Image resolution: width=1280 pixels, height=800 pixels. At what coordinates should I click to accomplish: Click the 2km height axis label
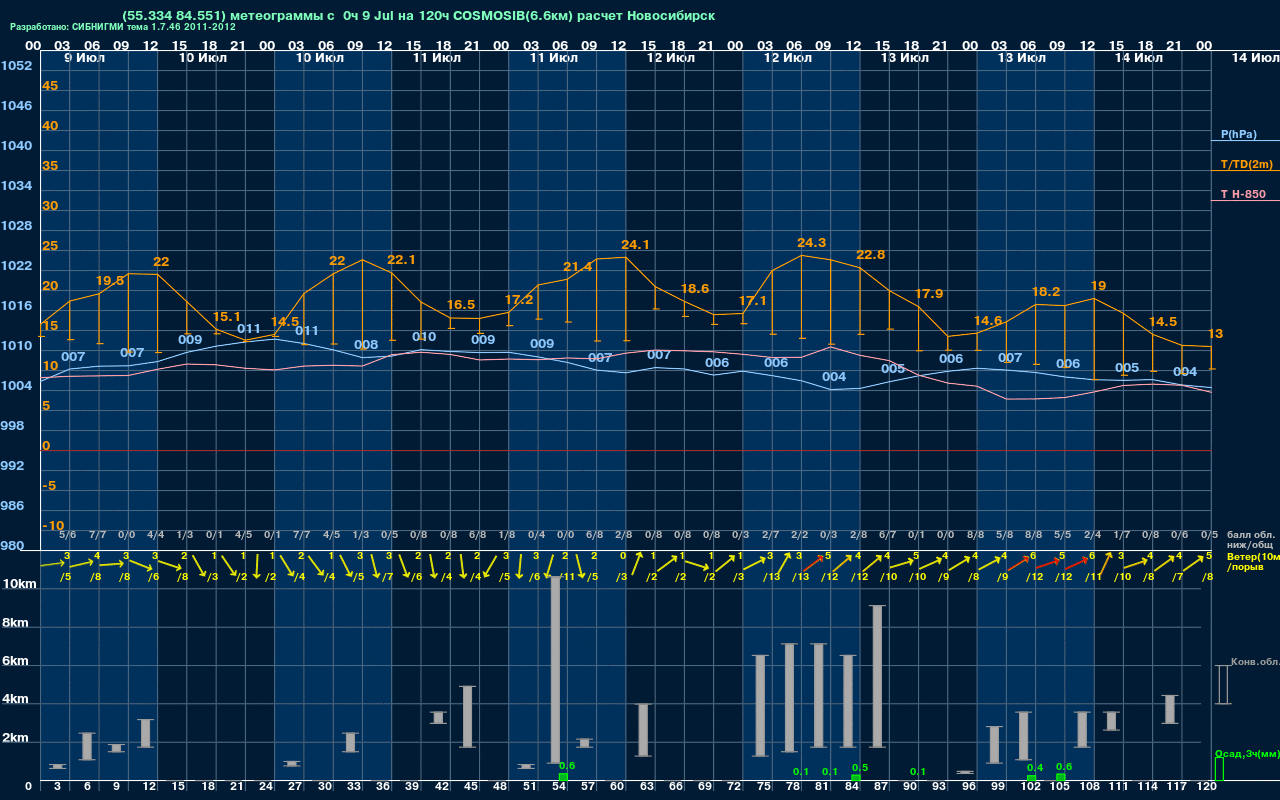tap(15, 739)
